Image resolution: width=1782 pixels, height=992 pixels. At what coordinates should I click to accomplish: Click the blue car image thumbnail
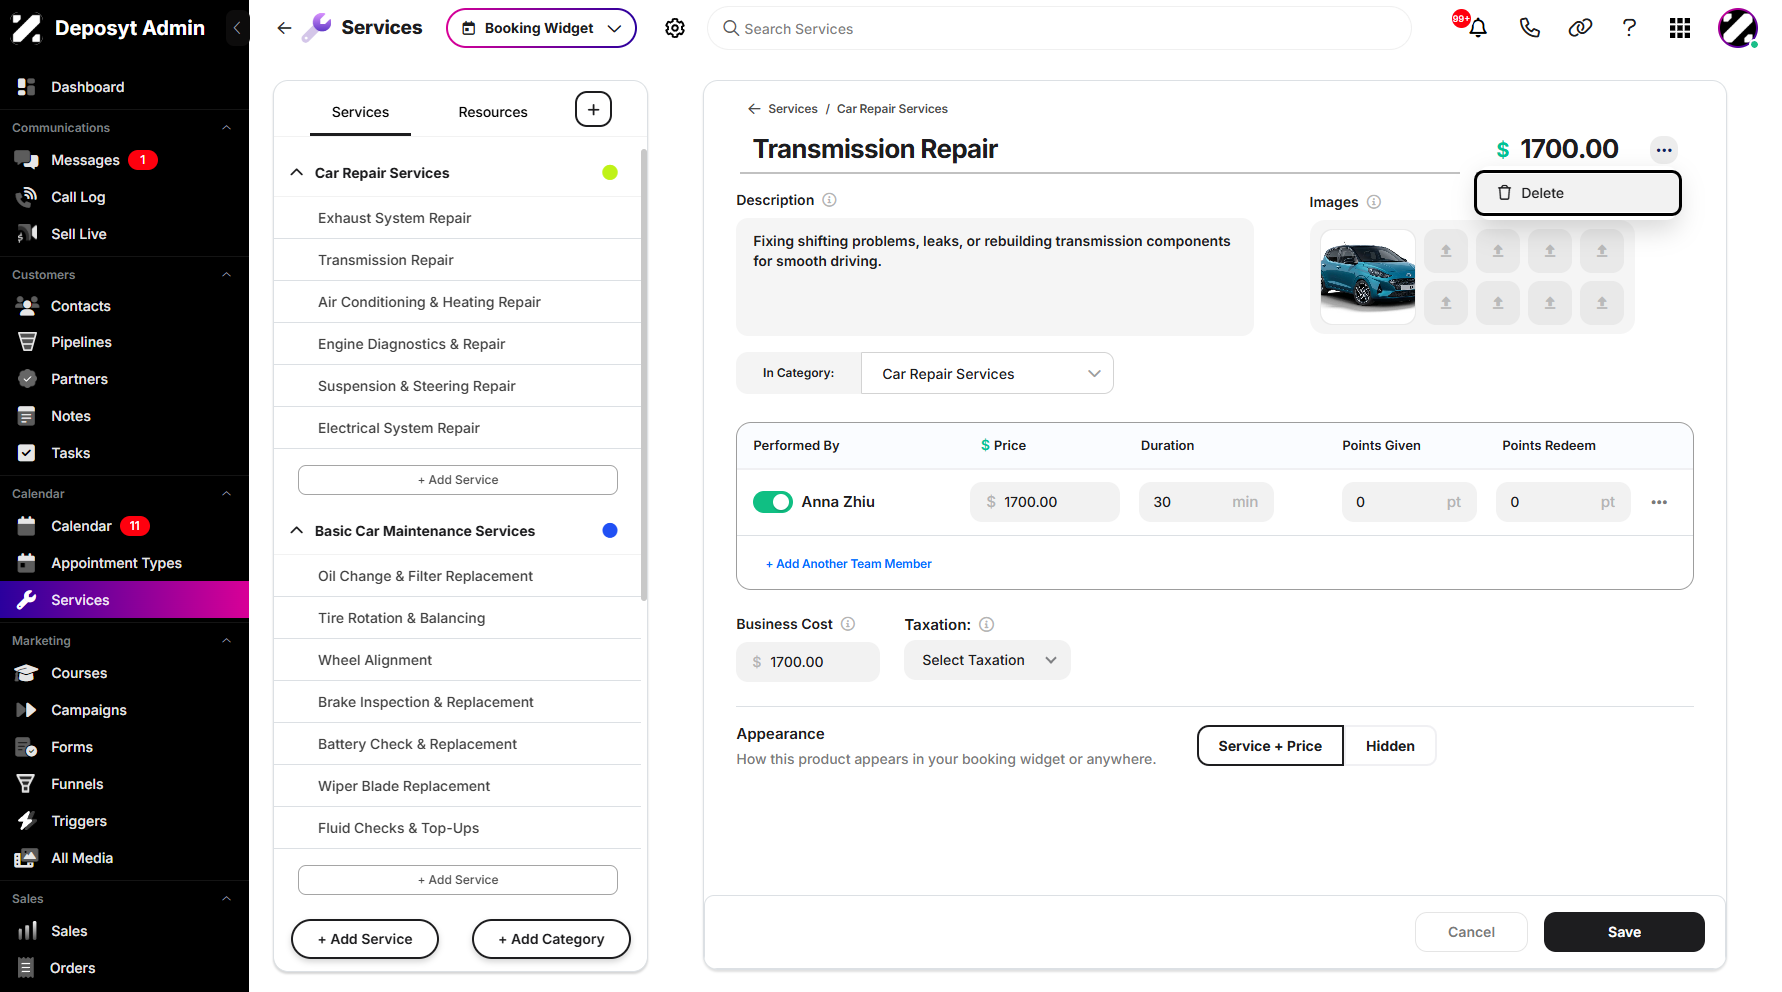point(1367,277)
